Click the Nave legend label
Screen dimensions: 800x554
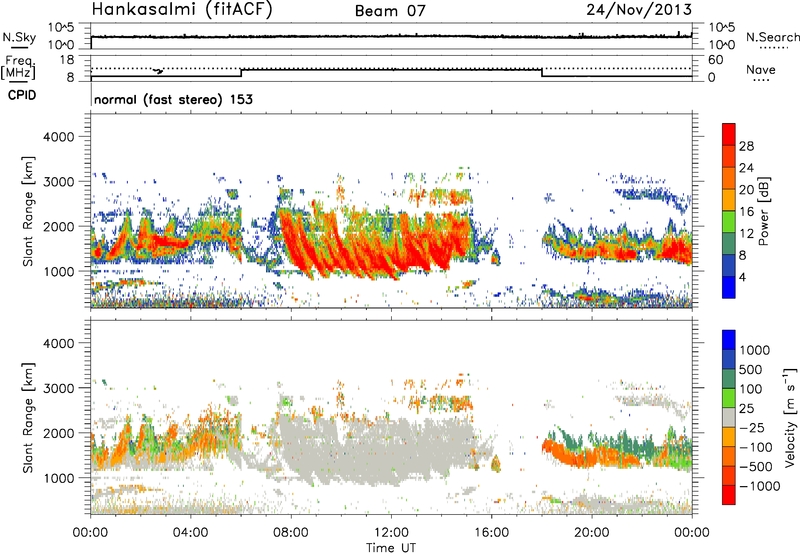tap(760, 69)
